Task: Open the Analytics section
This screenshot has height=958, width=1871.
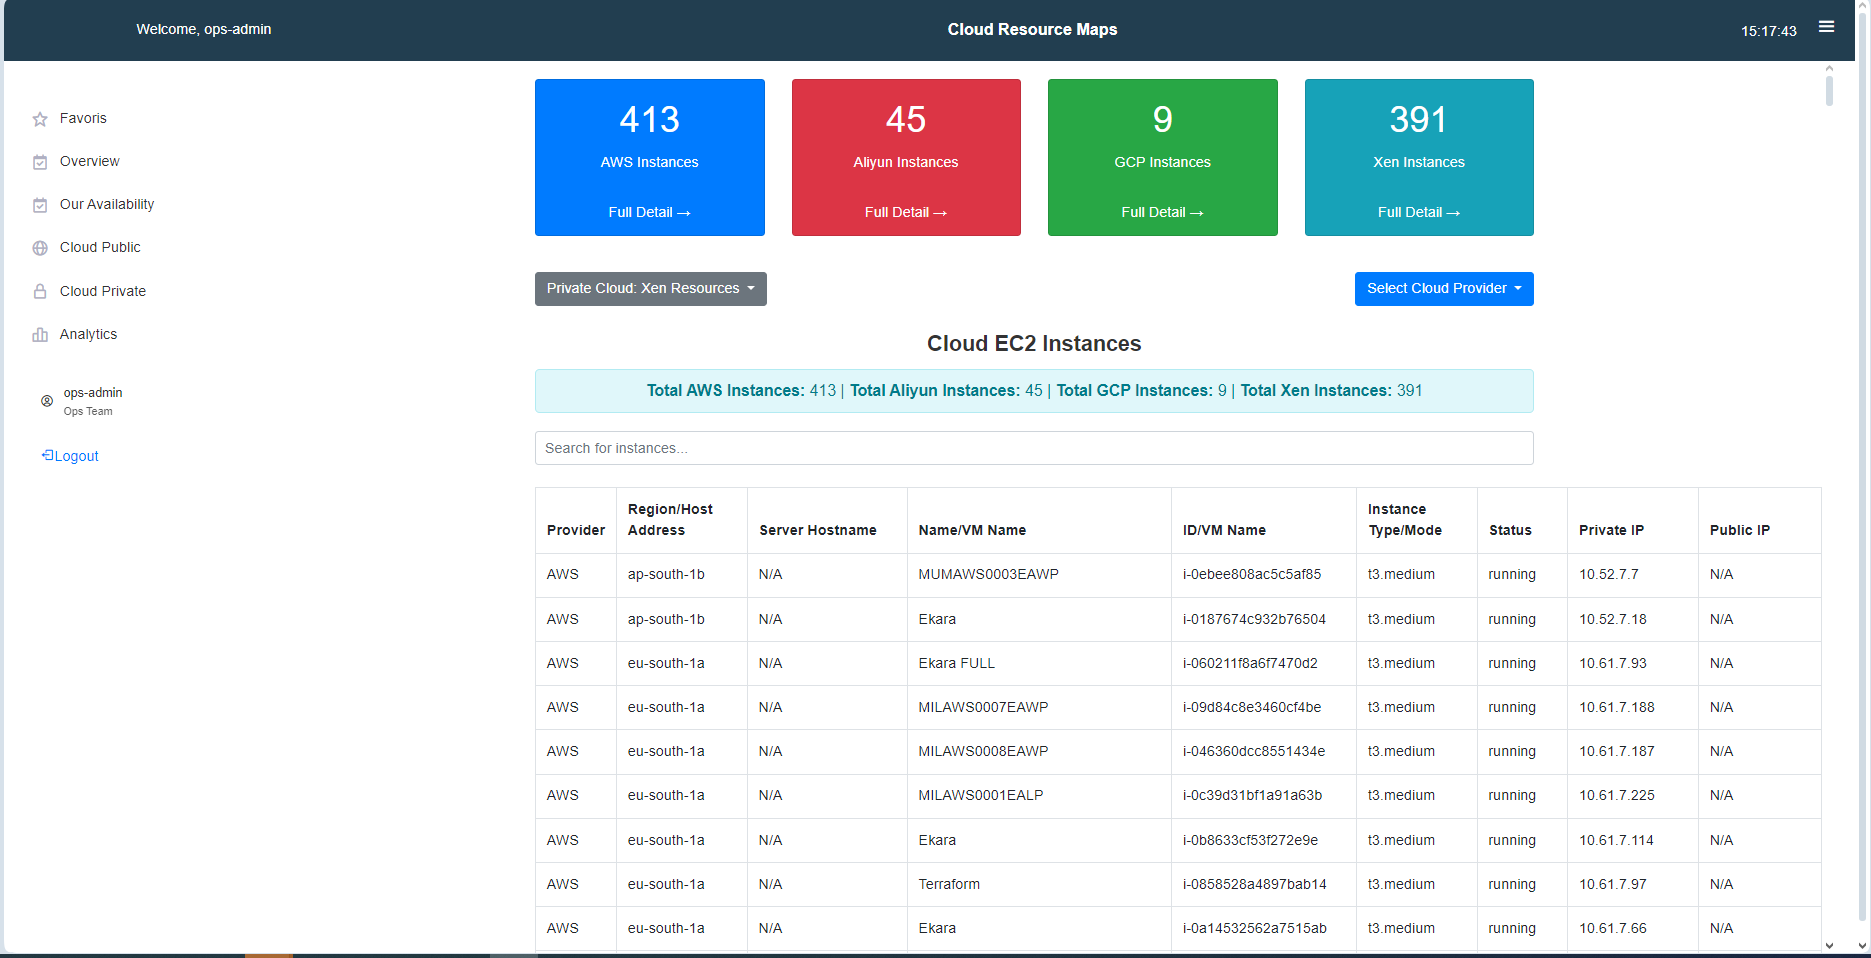Action: tap(88, 334)
